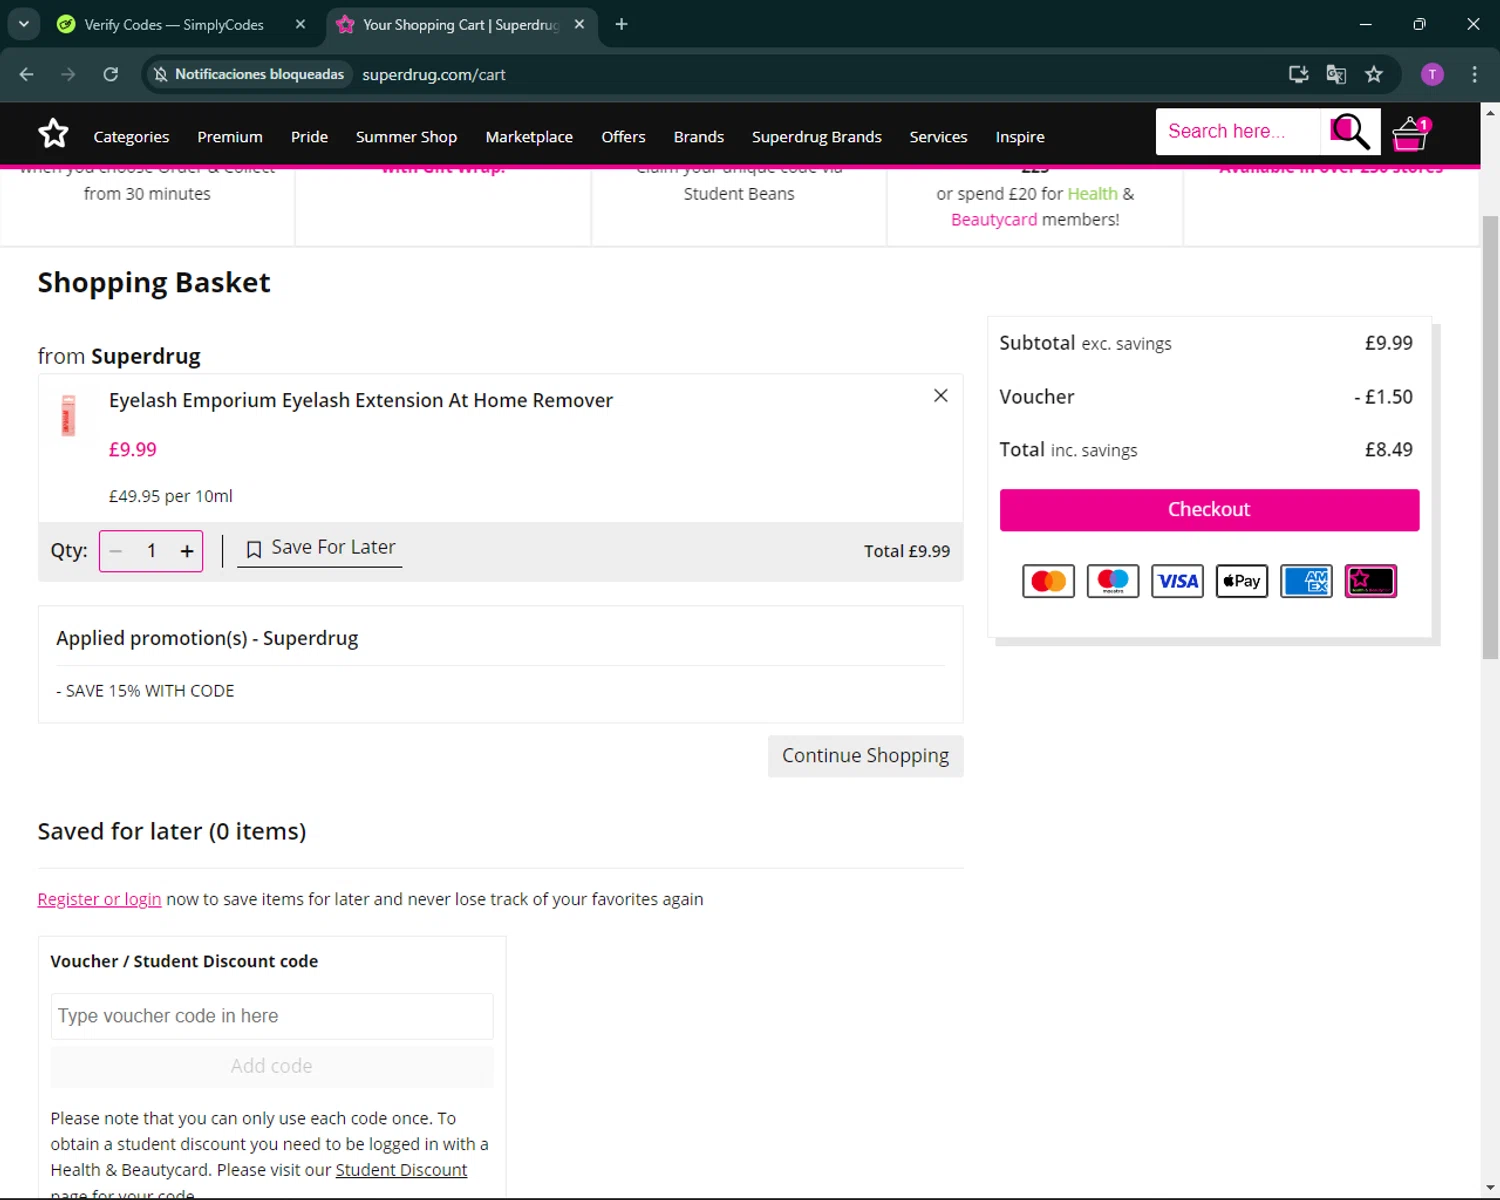Open the Summer Shop menu

click(406, 137)
